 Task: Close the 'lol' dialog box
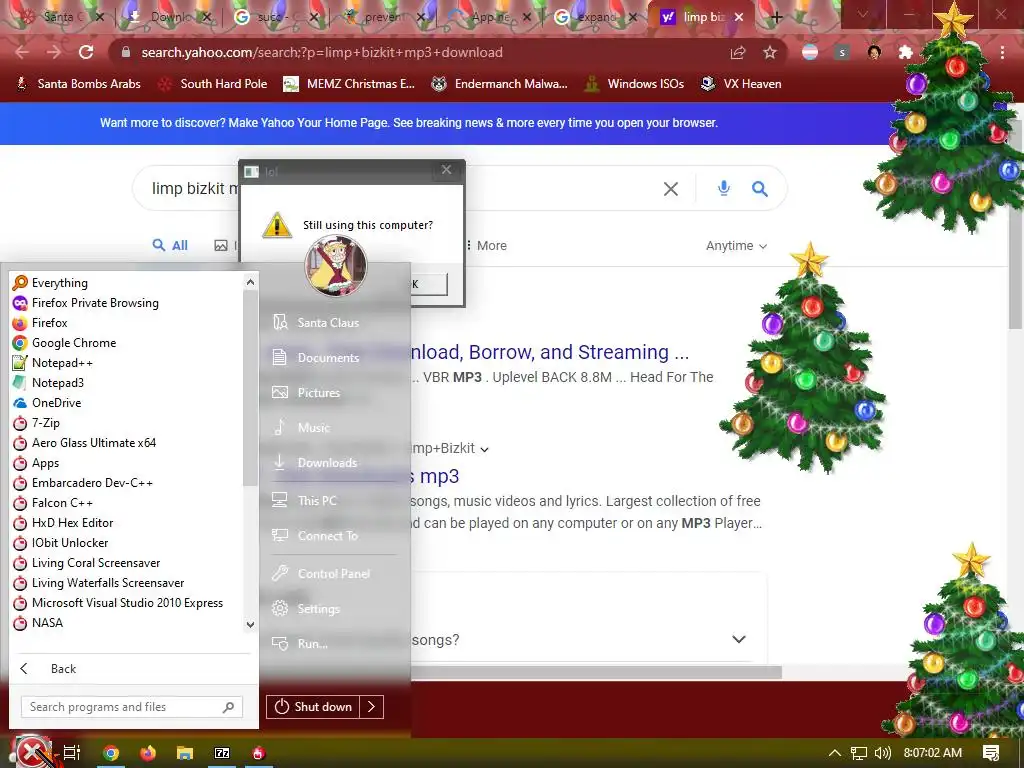[446, 170]
